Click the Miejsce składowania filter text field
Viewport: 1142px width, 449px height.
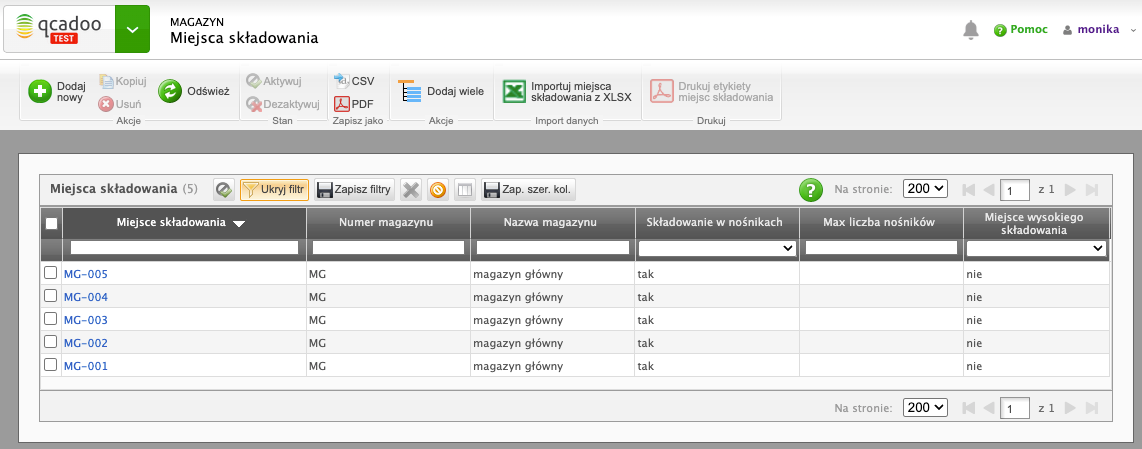pos(184,247)
